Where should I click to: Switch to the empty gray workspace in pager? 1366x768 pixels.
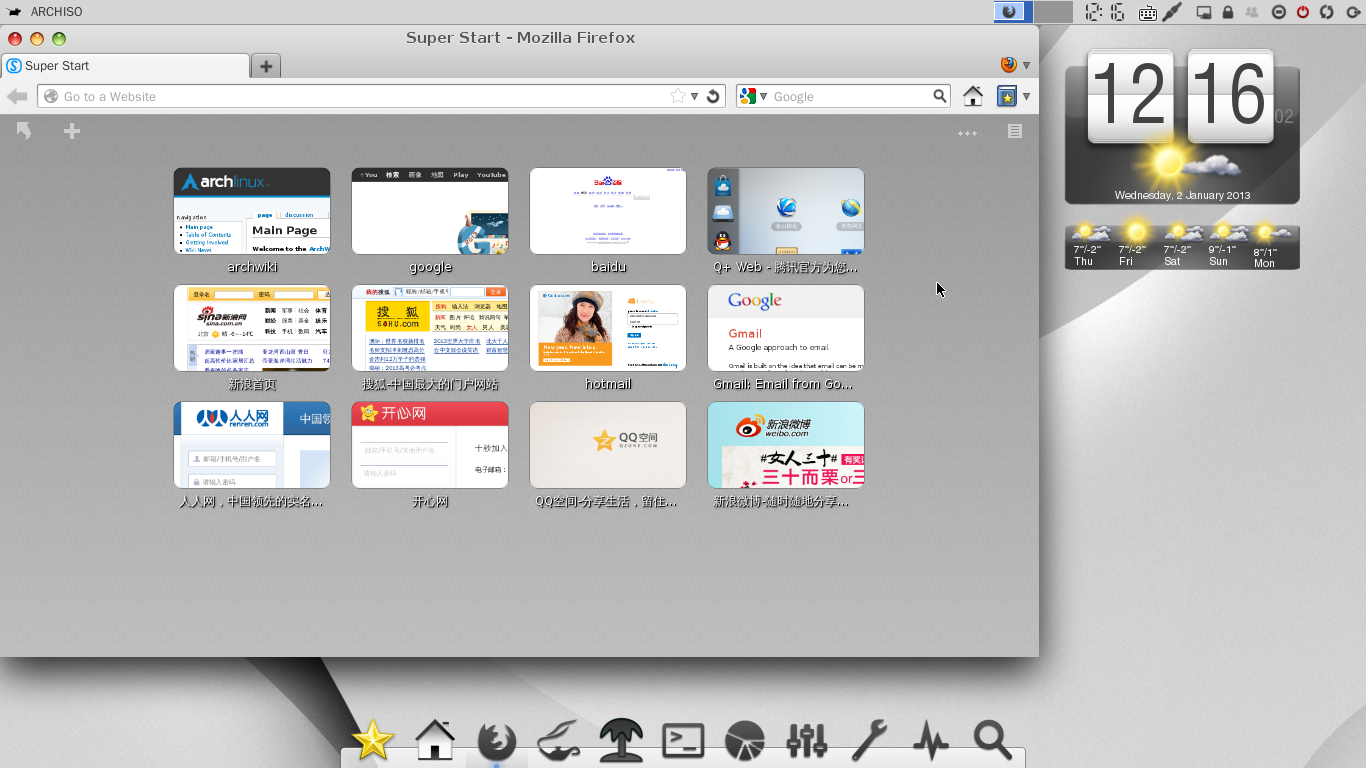click(x=1053, y=12)
